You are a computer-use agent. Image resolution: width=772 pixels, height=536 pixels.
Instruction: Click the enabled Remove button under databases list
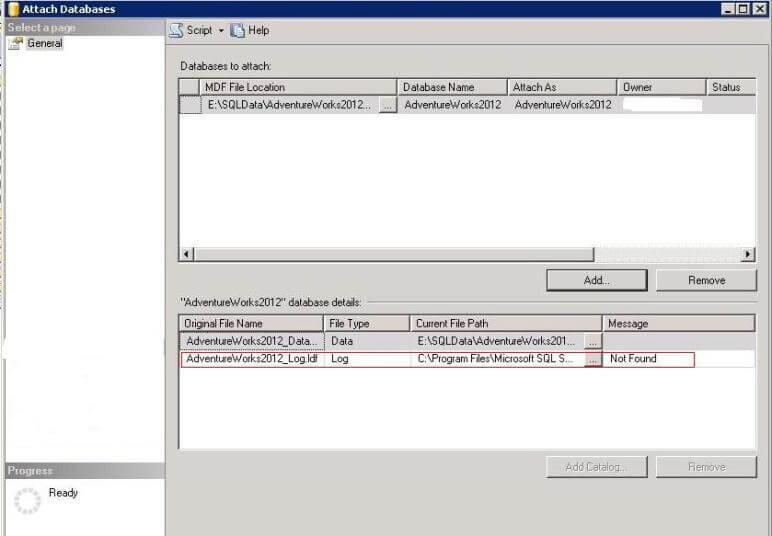(707, 280)
